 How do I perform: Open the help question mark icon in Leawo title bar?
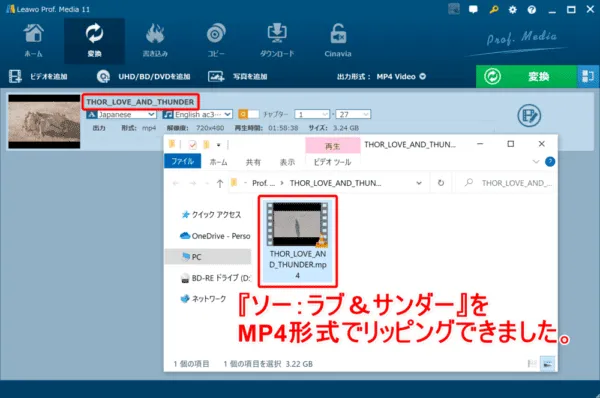point(532,10)
